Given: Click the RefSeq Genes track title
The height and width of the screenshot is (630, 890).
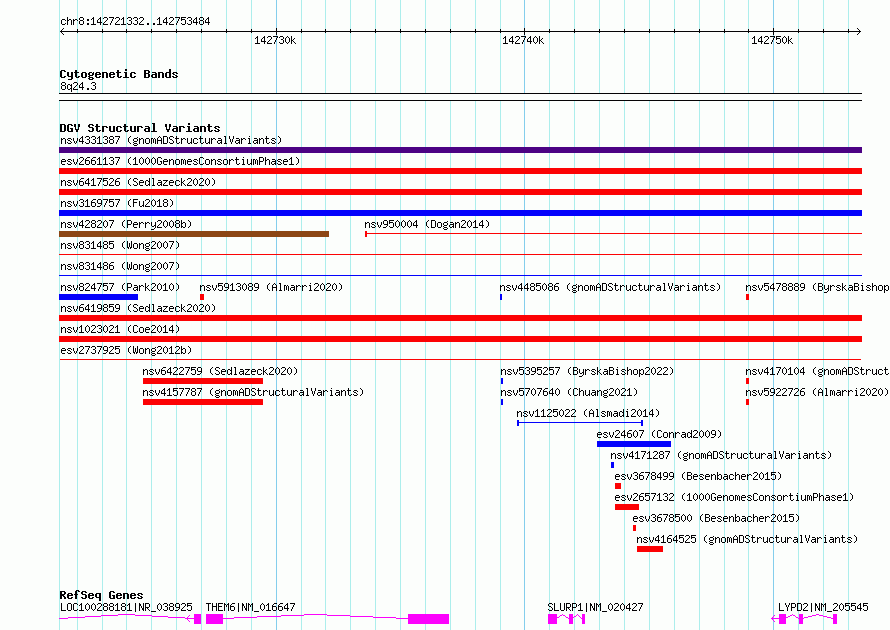Looking at the screenshot, I should (x=101, y=595).
